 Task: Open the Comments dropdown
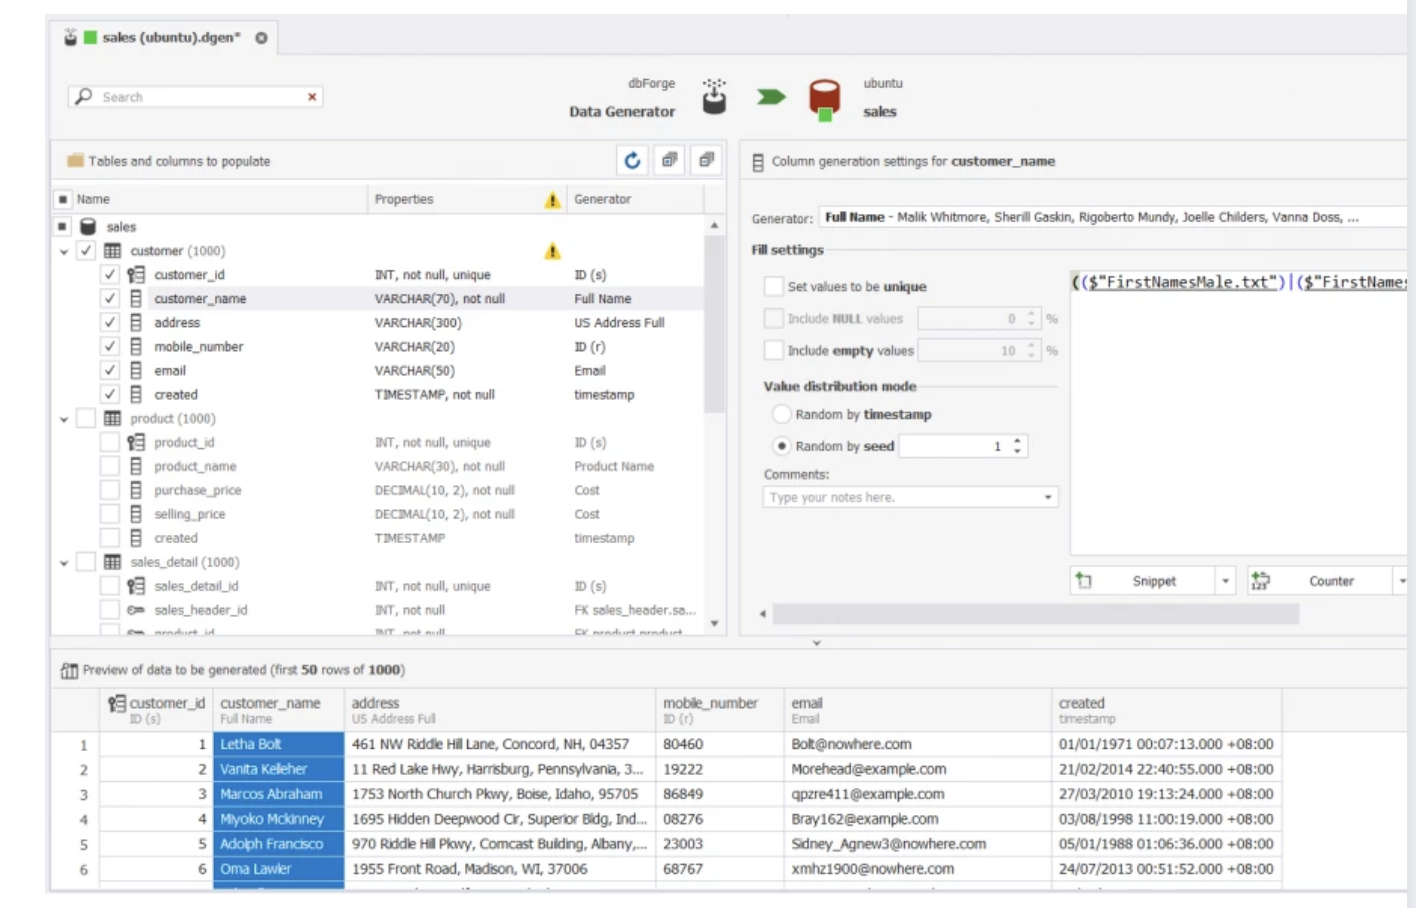(x=1048, y=497)
